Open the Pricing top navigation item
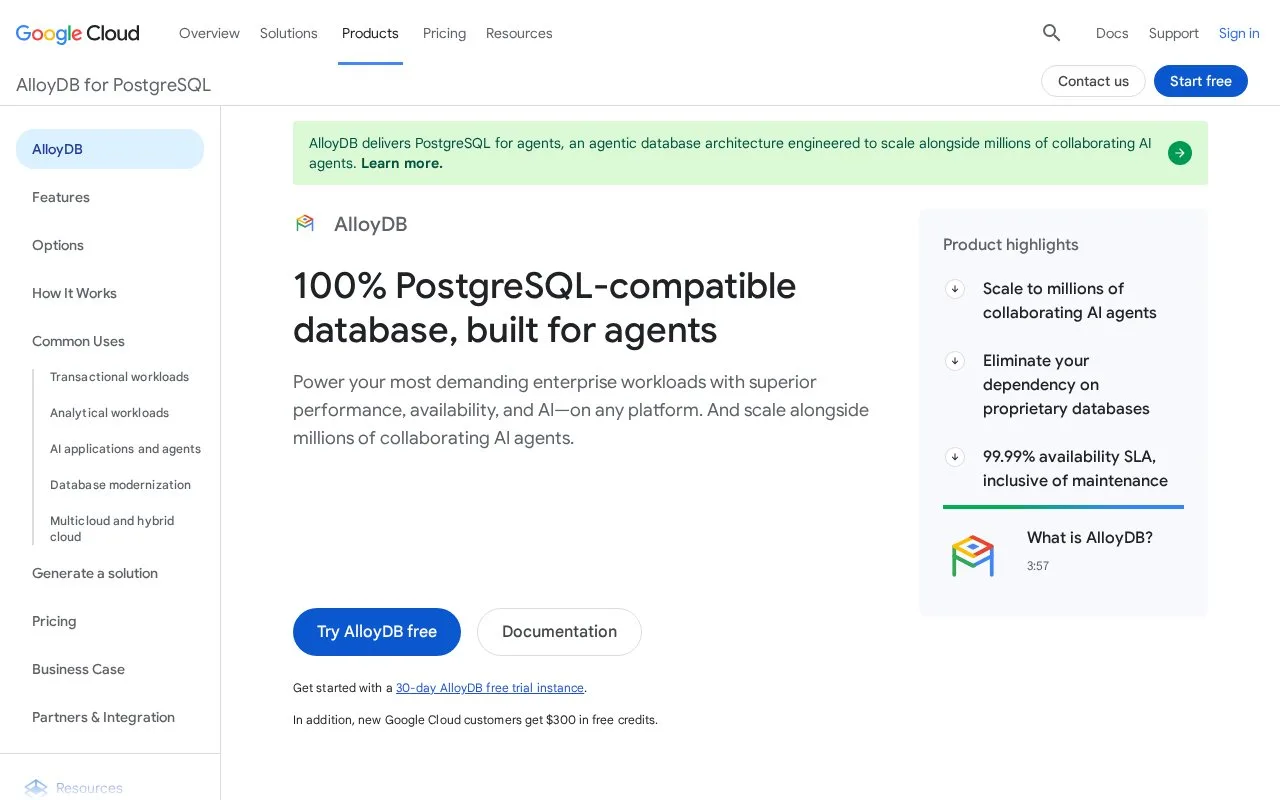The height and width of the screenshot is (800, 1280). [444, 33]
